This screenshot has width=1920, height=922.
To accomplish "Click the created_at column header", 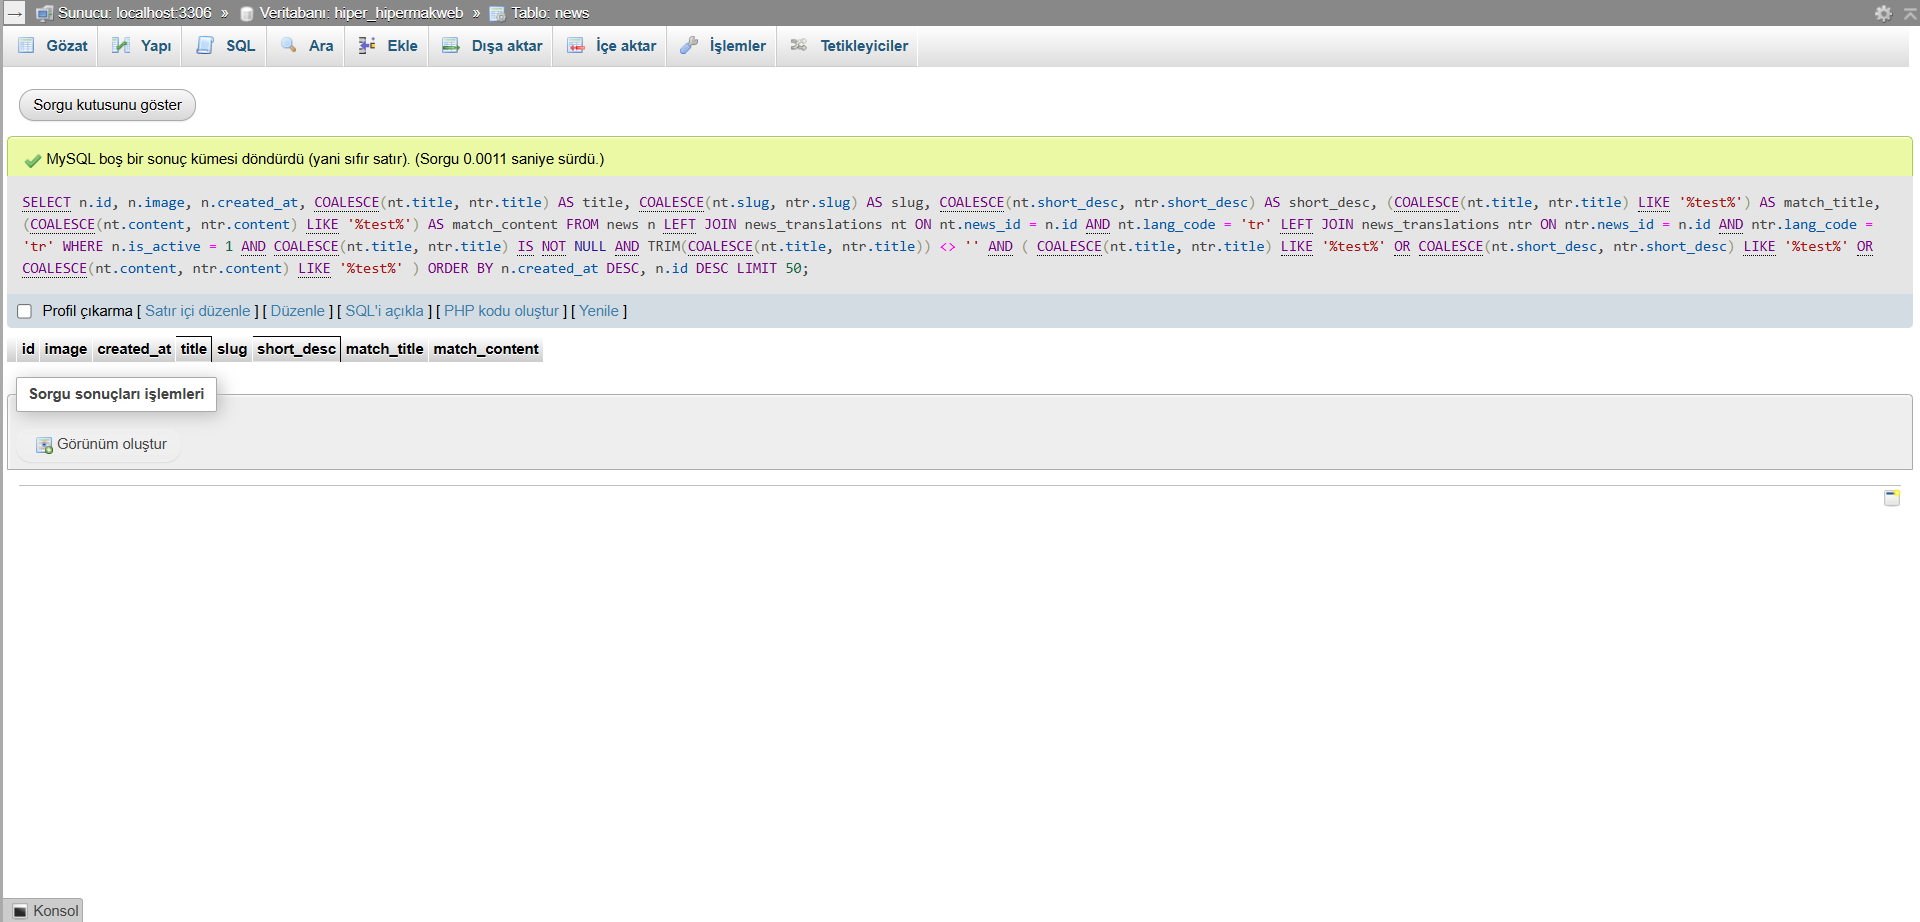I will pos(134,349).
